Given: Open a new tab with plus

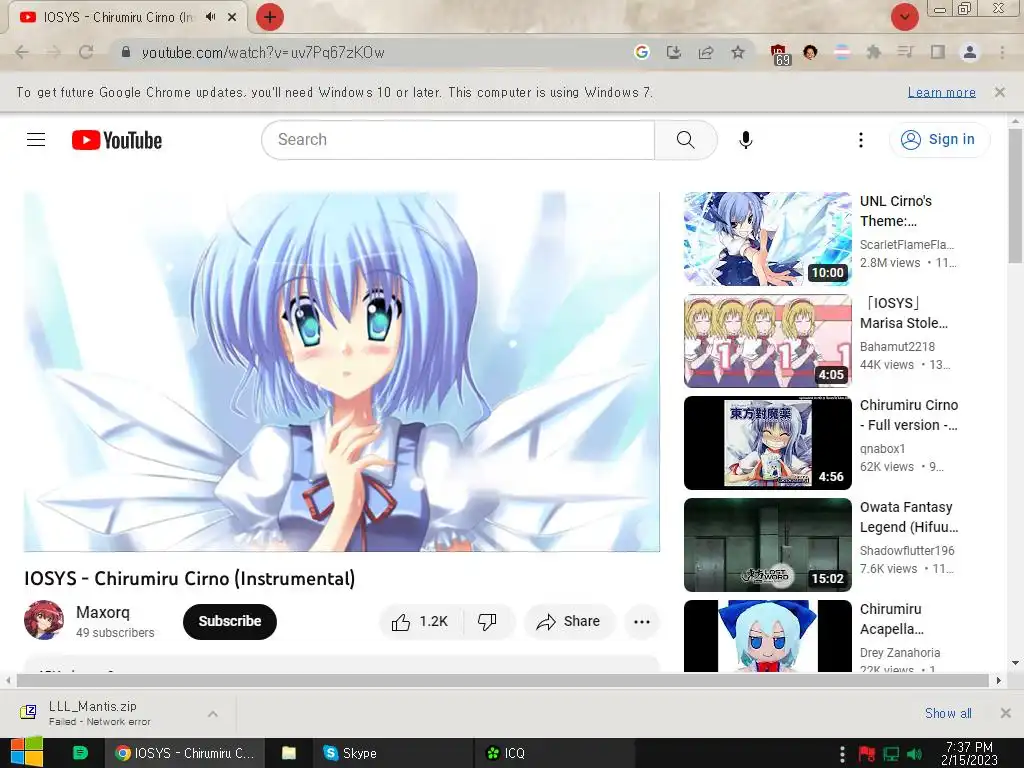Looking at the screenshot, I should pos(270,17).
